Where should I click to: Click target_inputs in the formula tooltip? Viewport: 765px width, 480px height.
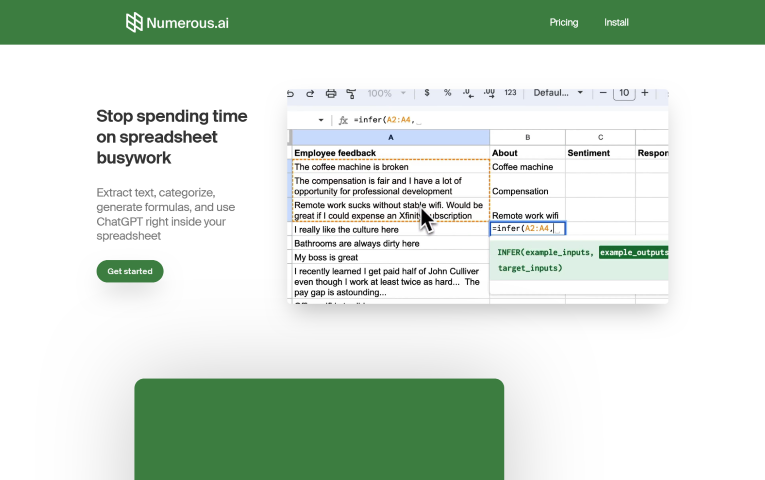(530, 268)
